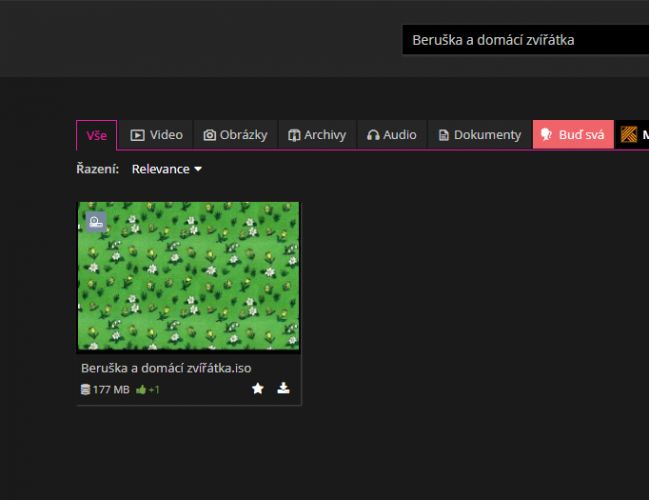Click the Beruška a domácí zvířátka.iso file name
649x500 pixels.
(x=166, y=368)
